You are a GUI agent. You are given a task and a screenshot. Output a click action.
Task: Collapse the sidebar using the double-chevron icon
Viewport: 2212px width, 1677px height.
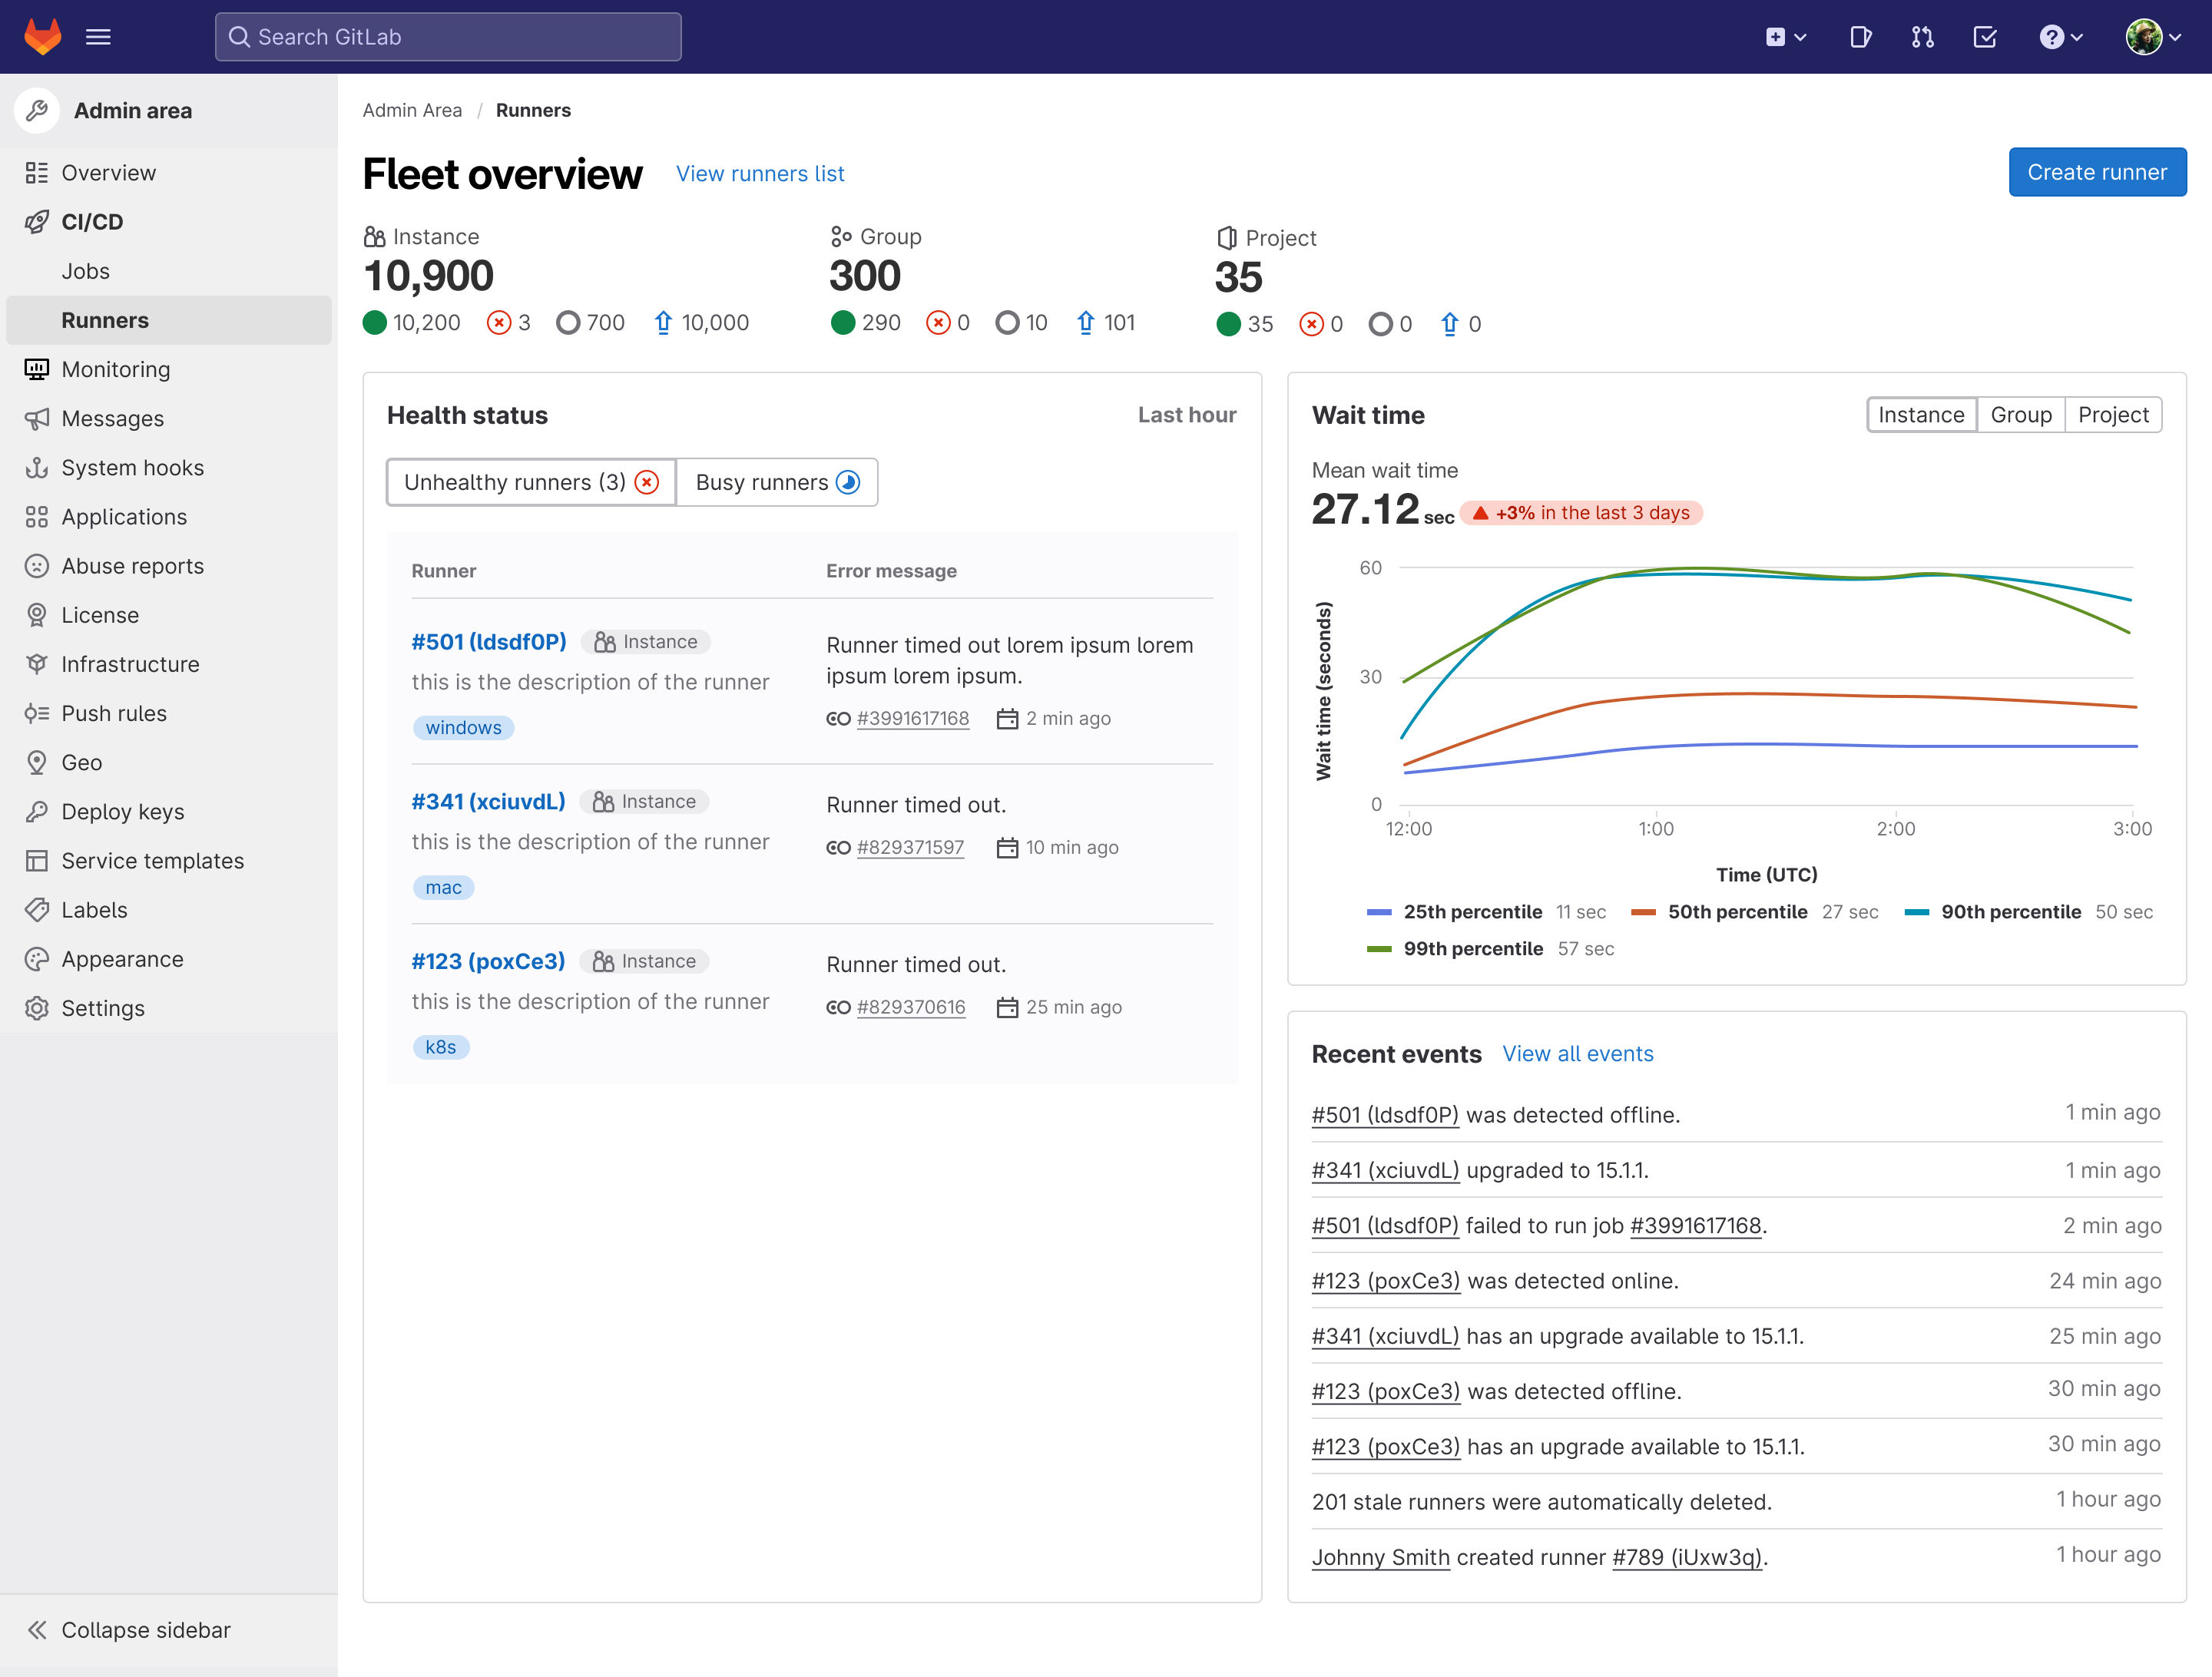click(38, 1629)
